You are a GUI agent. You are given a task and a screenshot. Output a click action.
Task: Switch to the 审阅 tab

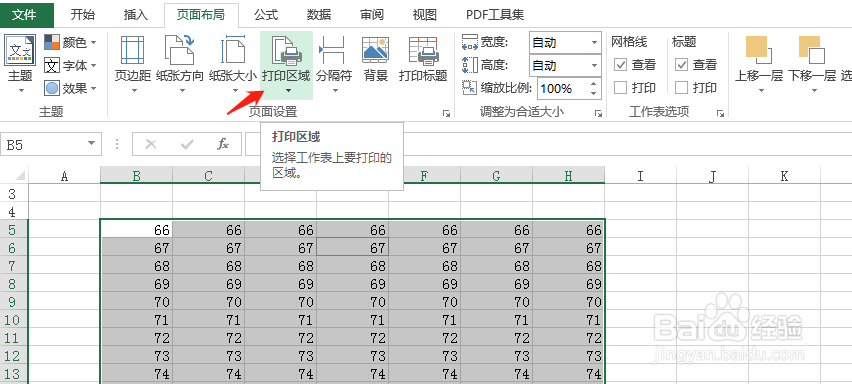coord(372,15)
